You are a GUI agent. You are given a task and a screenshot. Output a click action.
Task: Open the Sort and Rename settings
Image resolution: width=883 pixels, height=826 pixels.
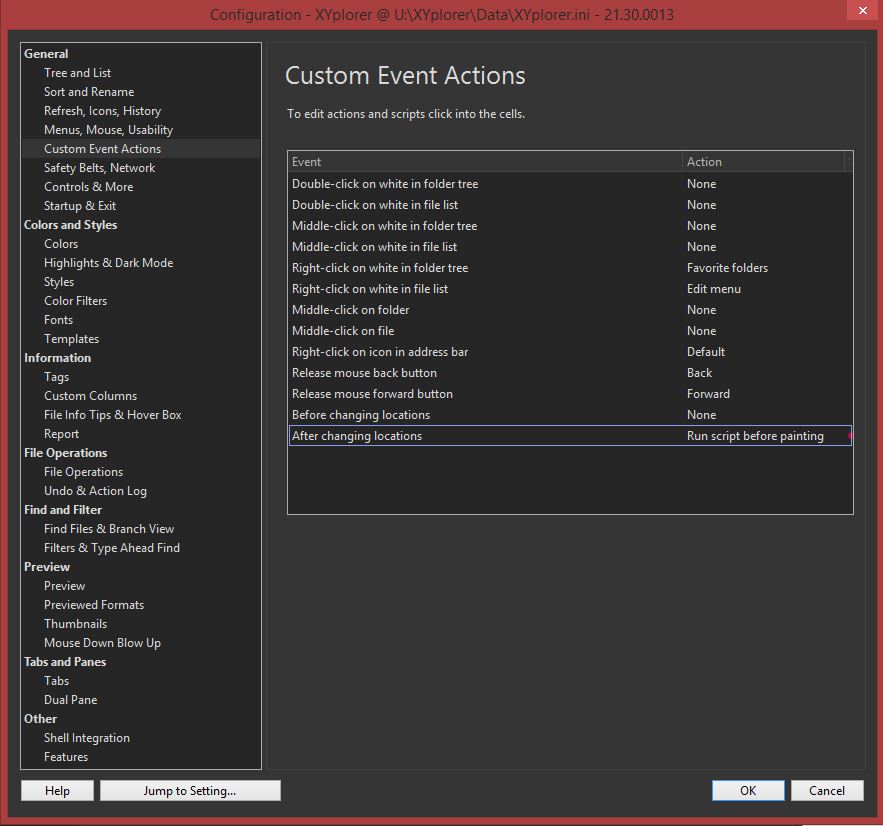coord(87,91)
